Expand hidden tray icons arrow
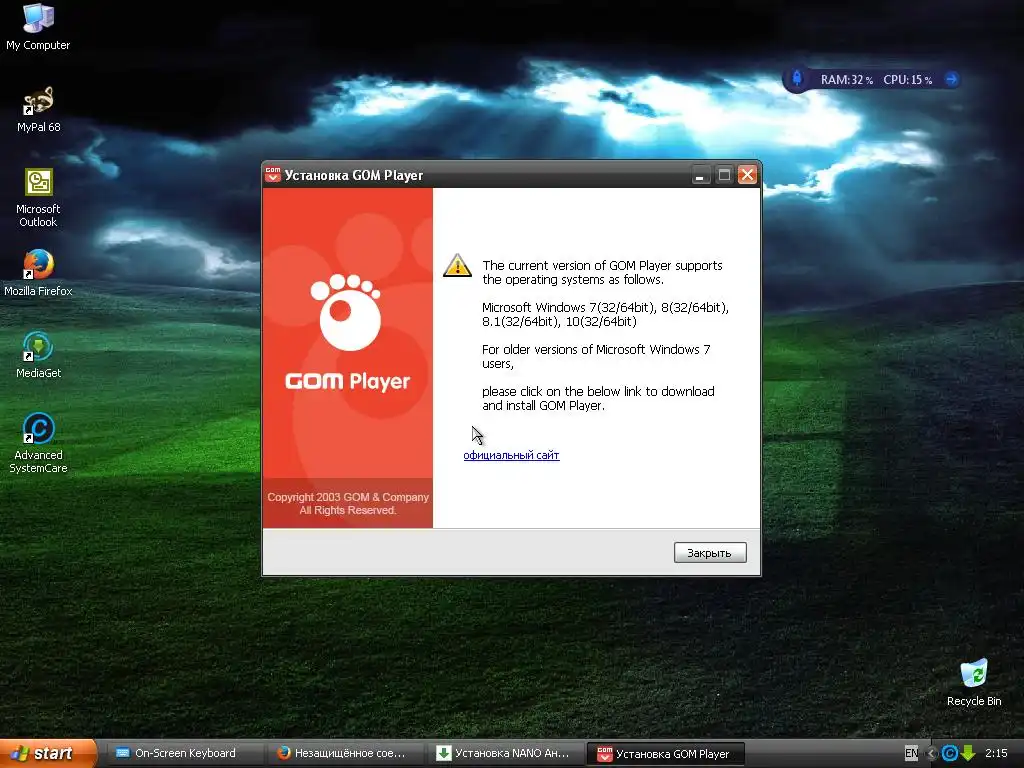1024x768 pixels. pos(932,754)
